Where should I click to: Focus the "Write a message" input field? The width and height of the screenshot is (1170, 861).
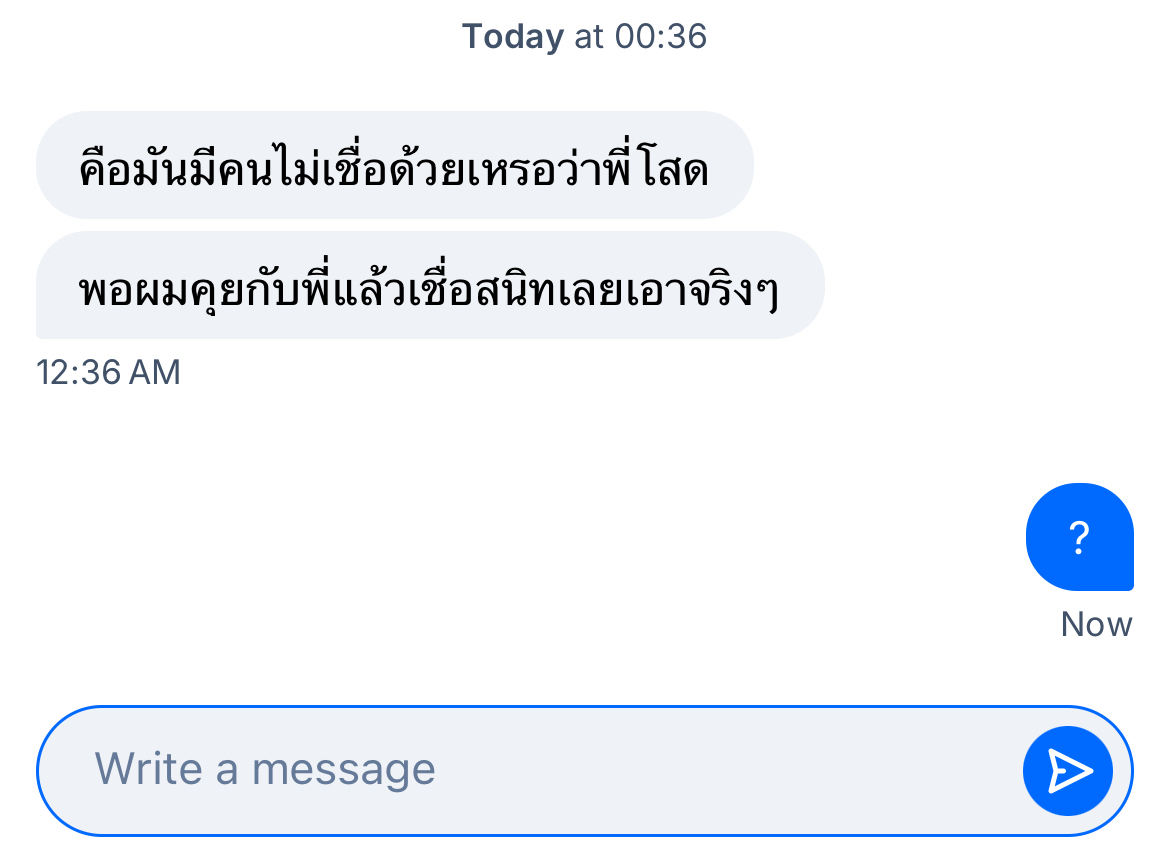coord(520,770)
